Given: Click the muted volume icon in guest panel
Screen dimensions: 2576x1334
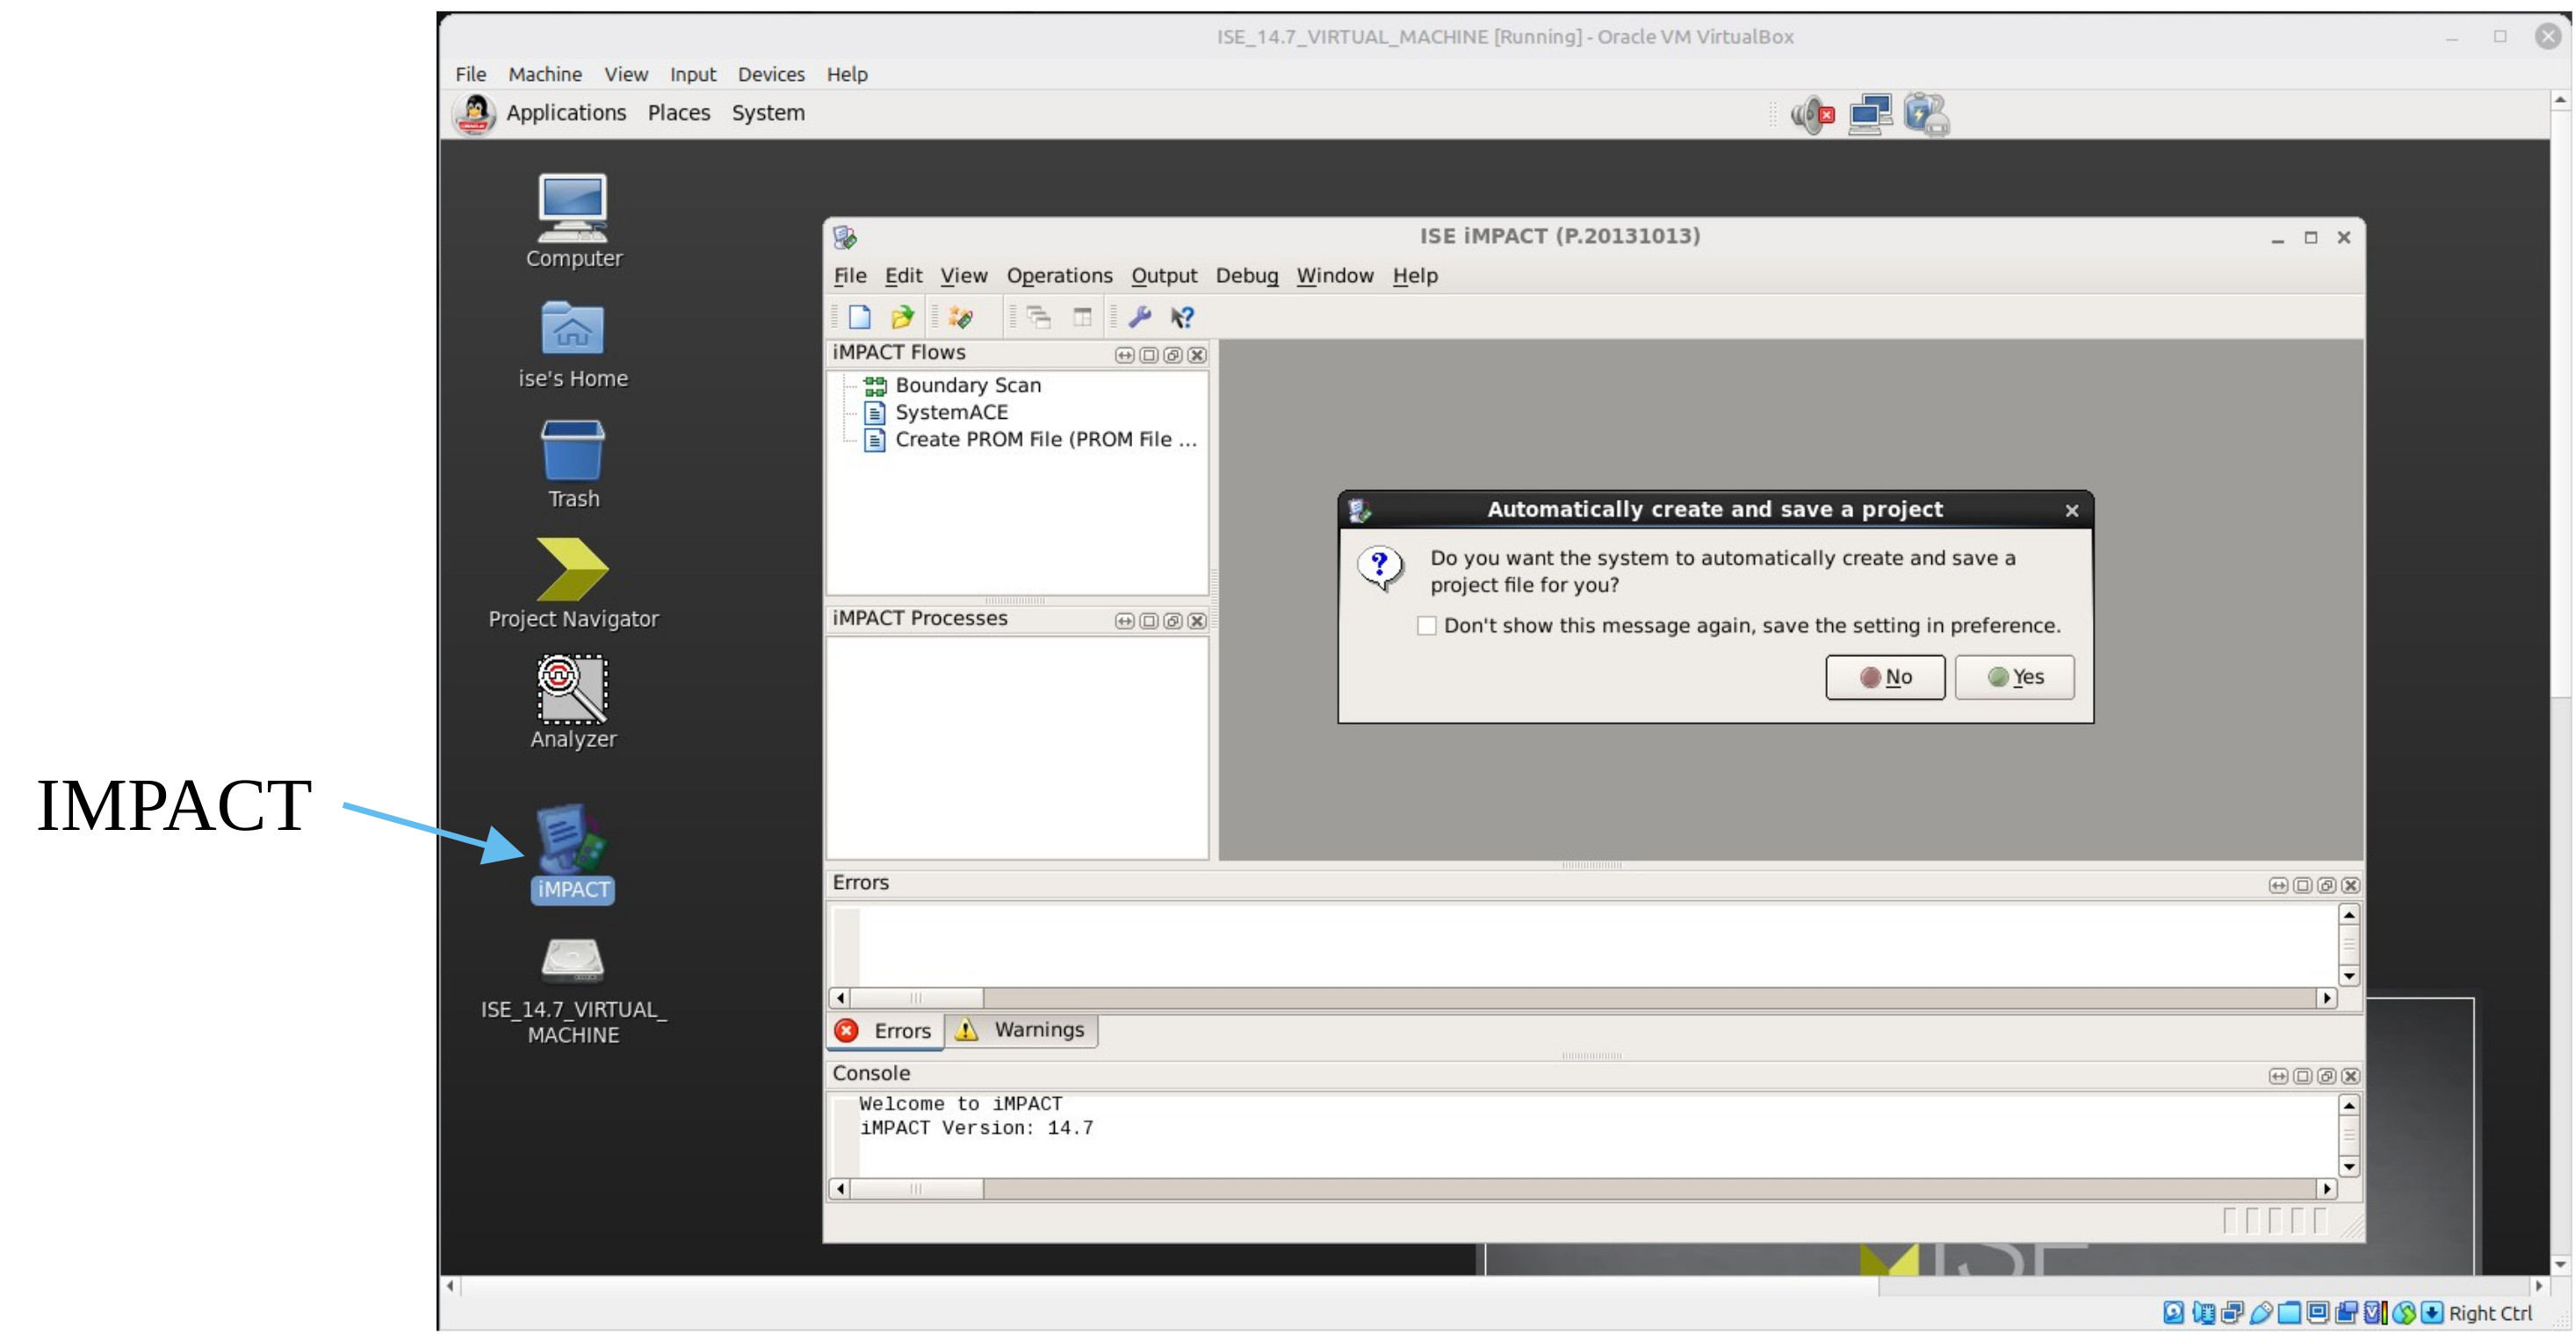Looking at the screenshot, I should click(x=1813, y=115).
